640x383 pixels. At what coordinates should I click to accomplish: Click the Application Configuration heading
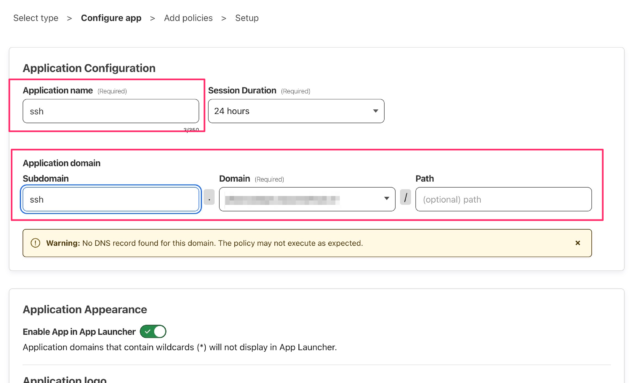(x=89, y=68)
